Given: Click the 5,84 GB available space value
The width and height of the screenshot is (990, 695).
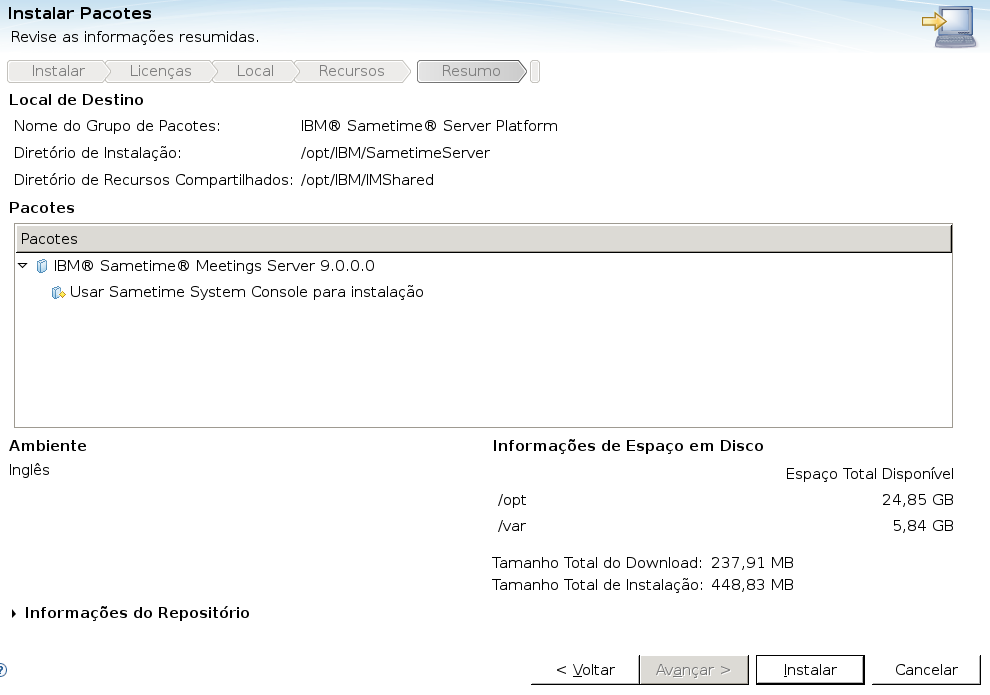Looking at the screenshot, I should coord(922,526).
